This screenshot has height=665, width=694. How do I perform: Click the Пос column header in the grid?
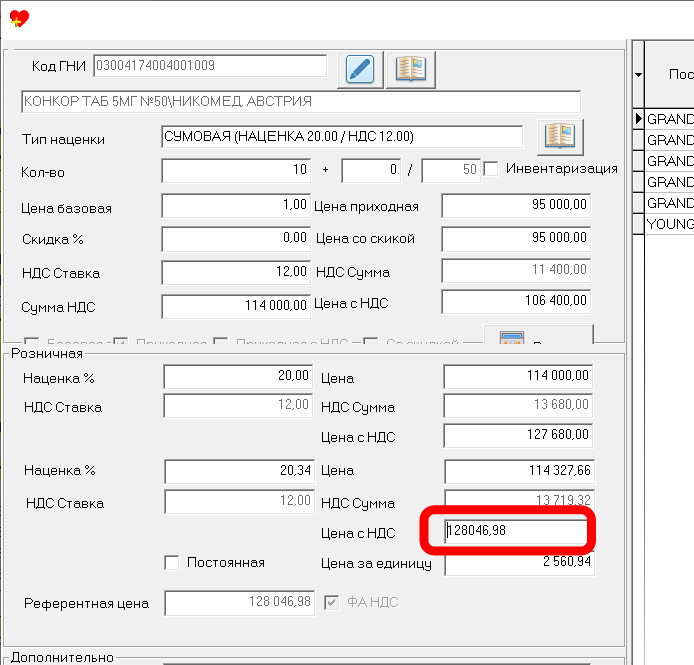669,74
